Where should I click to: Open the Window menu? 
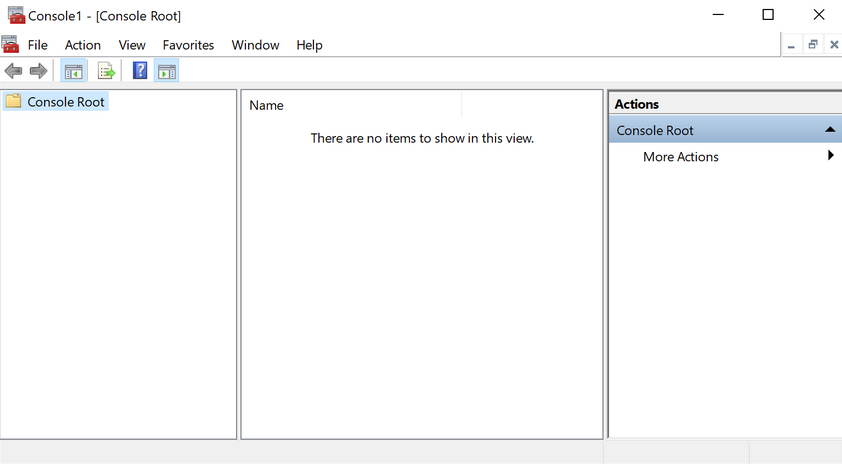pyautogui.click(x=255, y=45)
